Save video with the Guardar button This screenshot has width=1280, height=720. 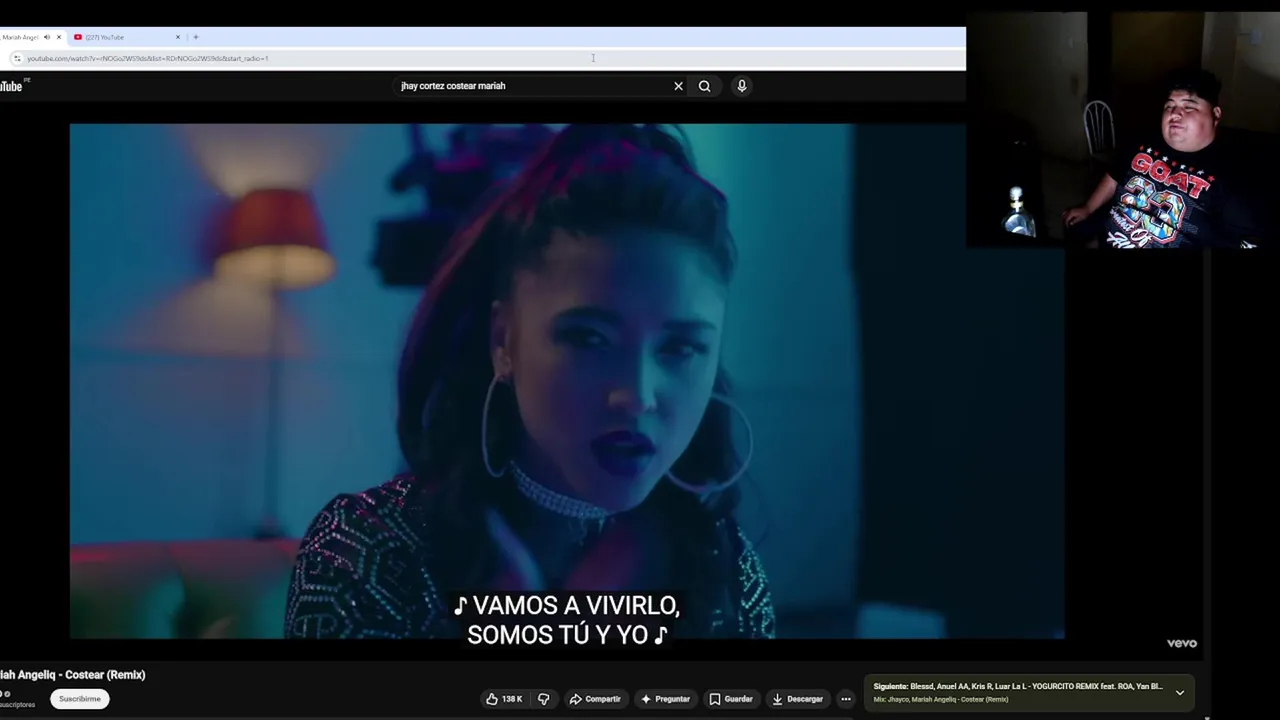(x=731, y=699)
